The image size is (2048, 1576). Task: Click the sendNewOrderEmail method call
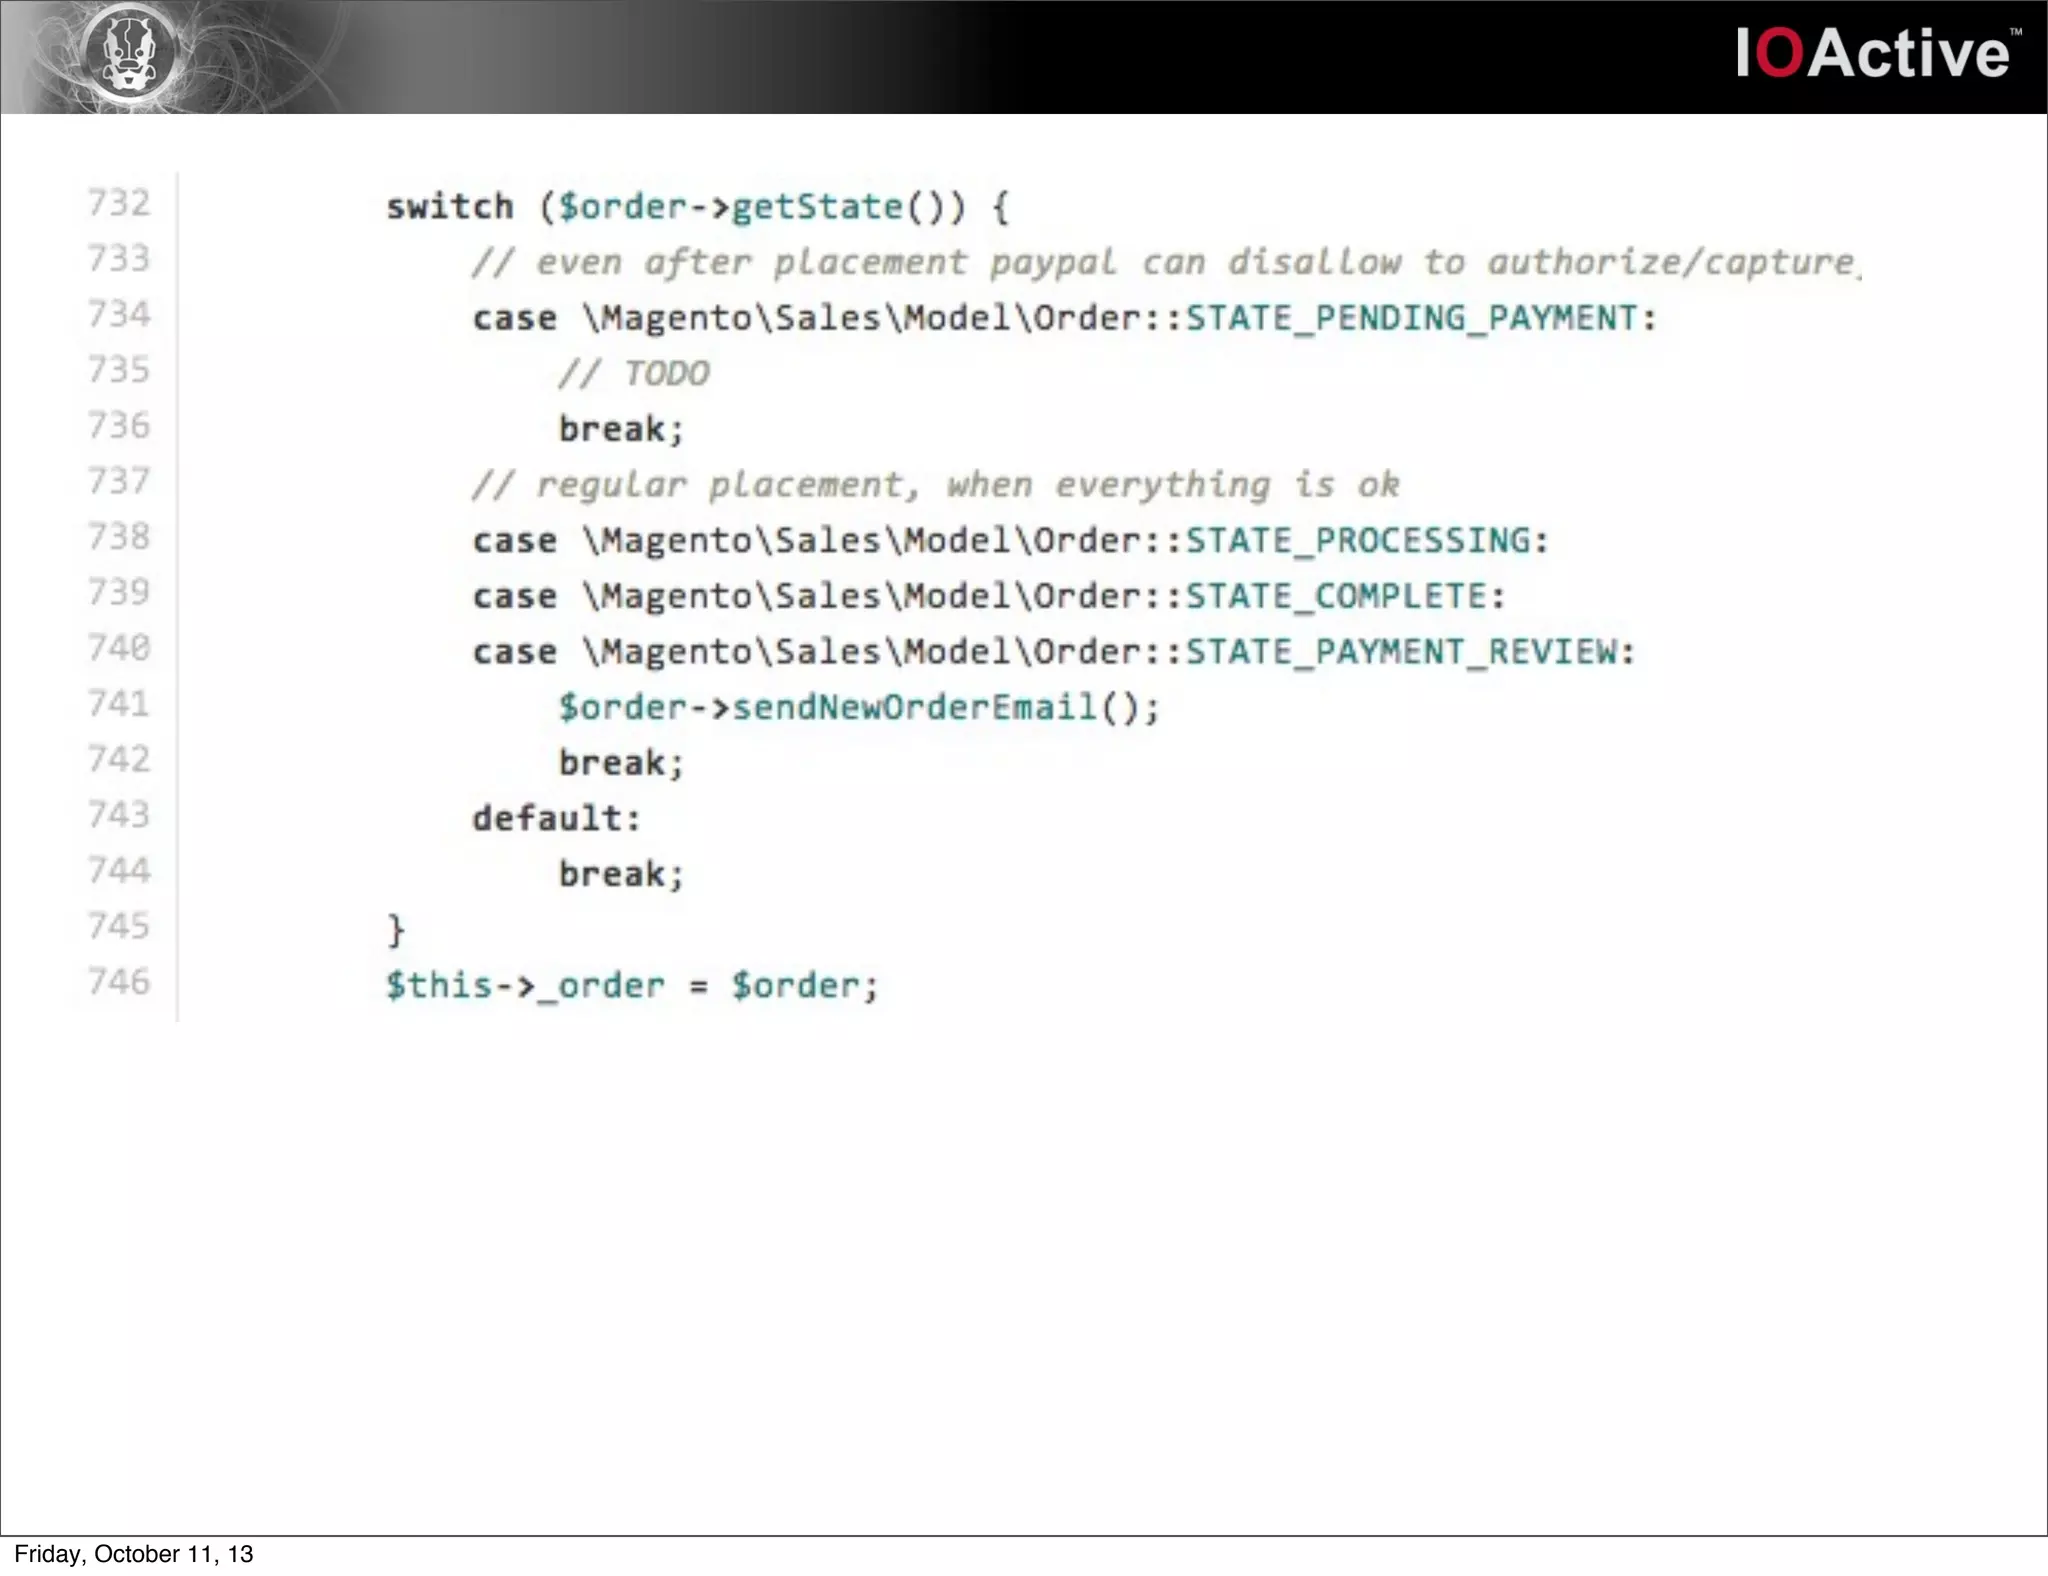[915, 708]
